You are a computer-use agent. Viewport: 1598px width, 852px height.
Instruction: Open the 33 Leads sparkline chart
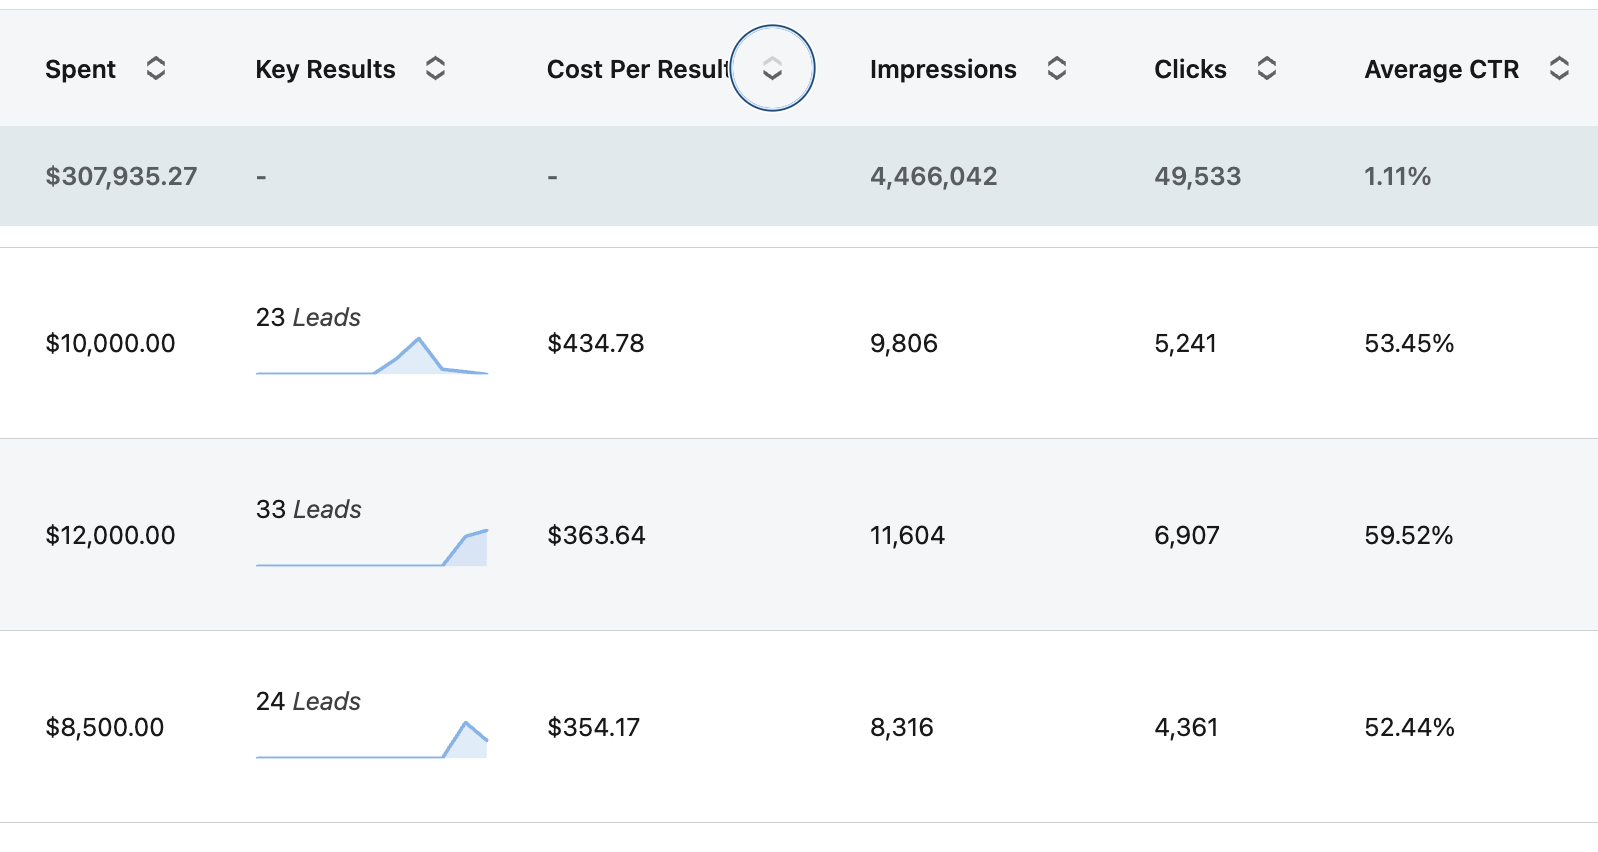(x=372, y=549)
